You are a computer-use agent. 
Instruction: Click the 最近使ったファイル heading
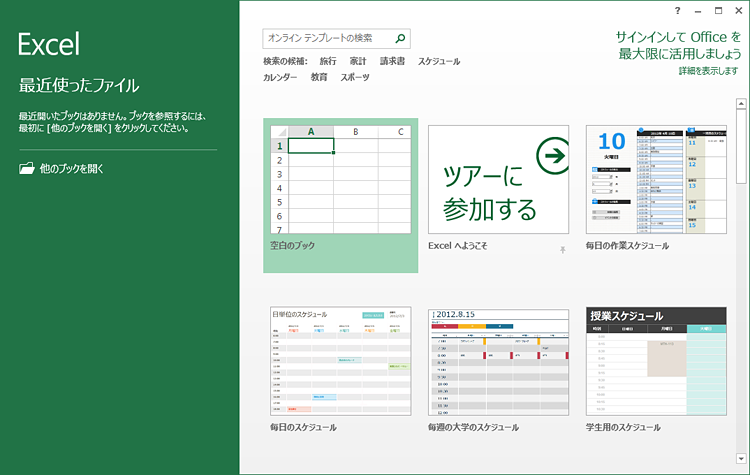coord(79,85)
